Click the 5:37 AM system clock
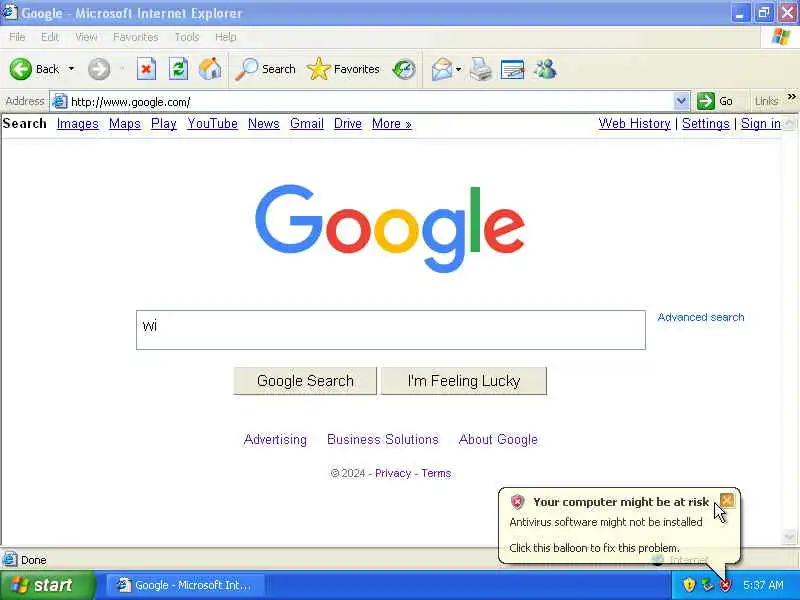The width and height of the screenshot is (800, 600). click(763, 585)
